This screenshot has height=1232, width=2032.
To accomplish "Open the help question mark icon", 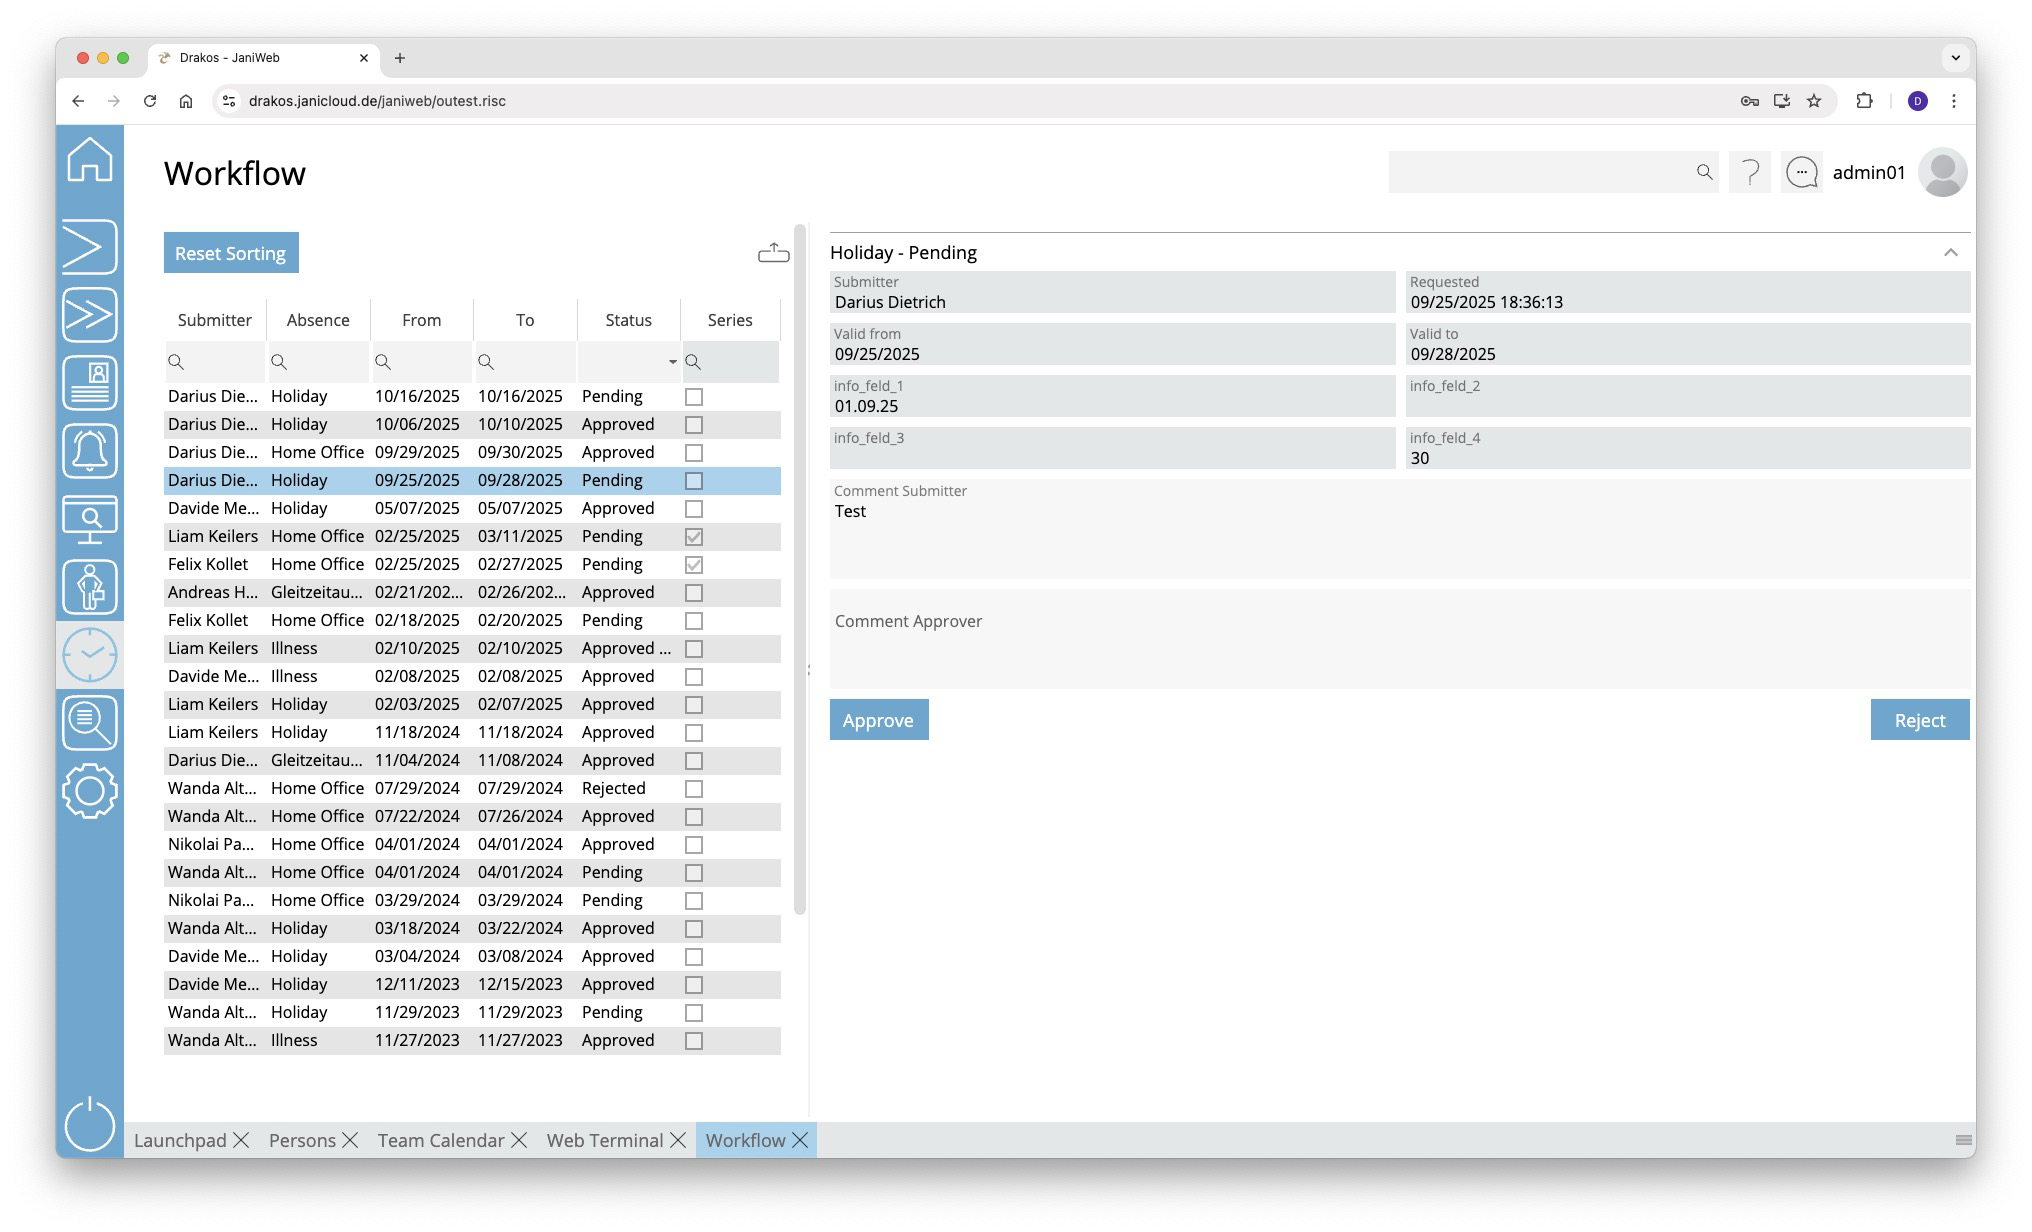I will (x=1749, y=173).
